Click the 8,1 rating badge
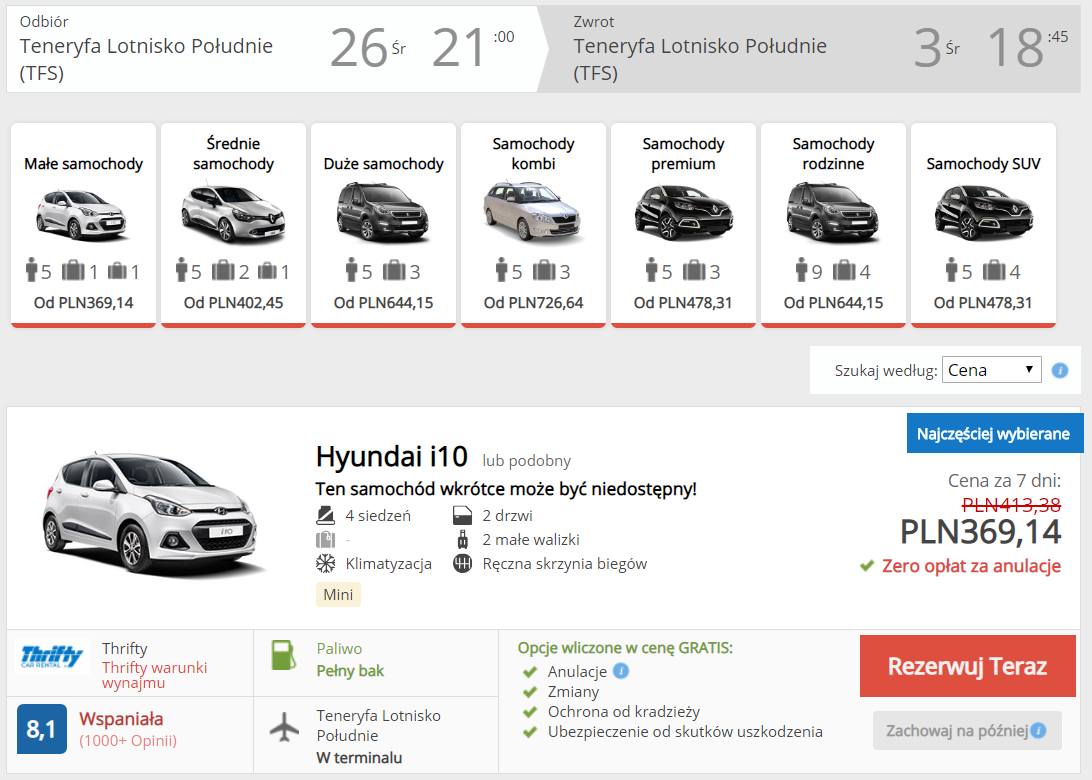 42,729
